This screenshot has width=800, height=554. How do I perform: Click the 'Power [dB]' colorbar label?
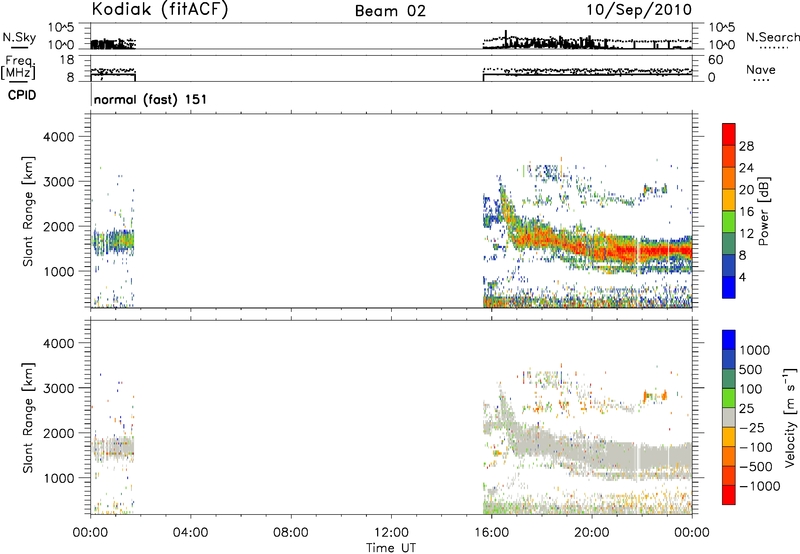[764, 211]
